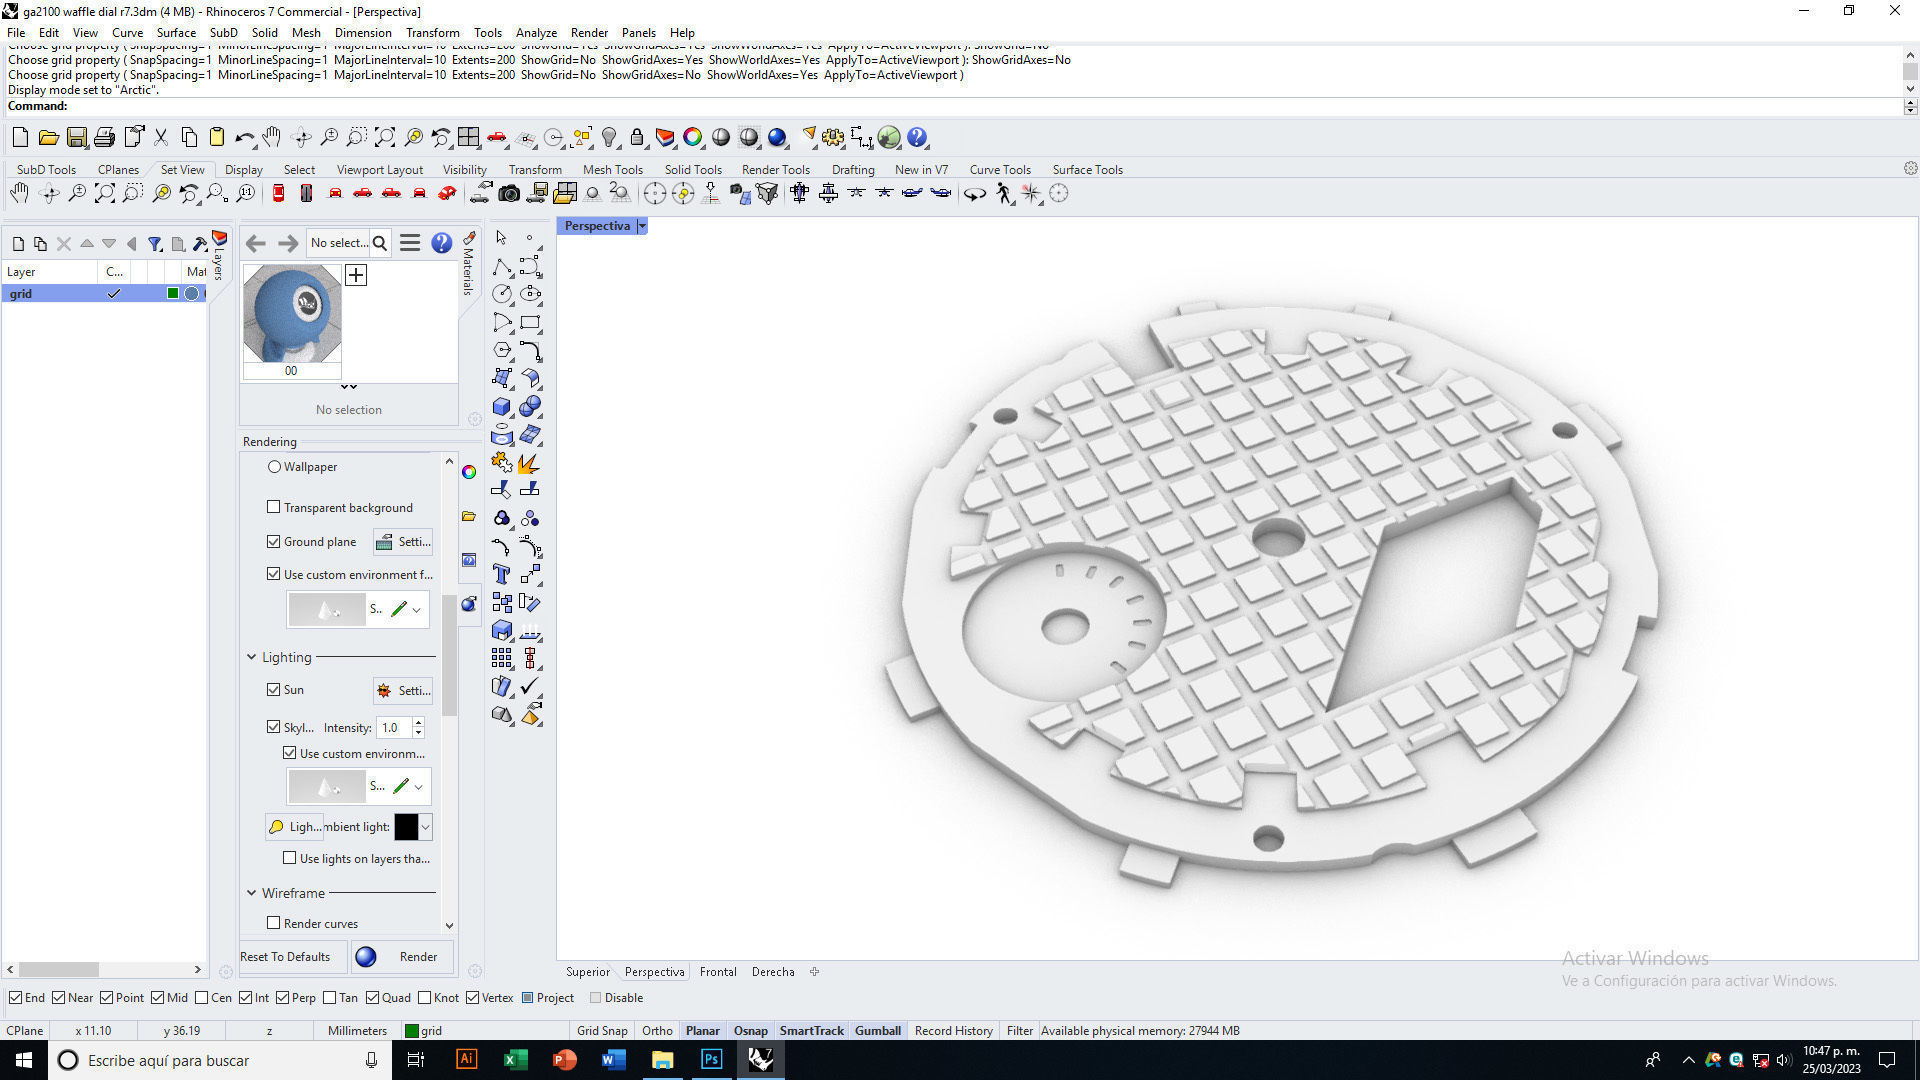The width and height of the screenshot is (1920, 1080).
Task: Toggle the Ground plane checkbox
Action: (x=273, y=541)
